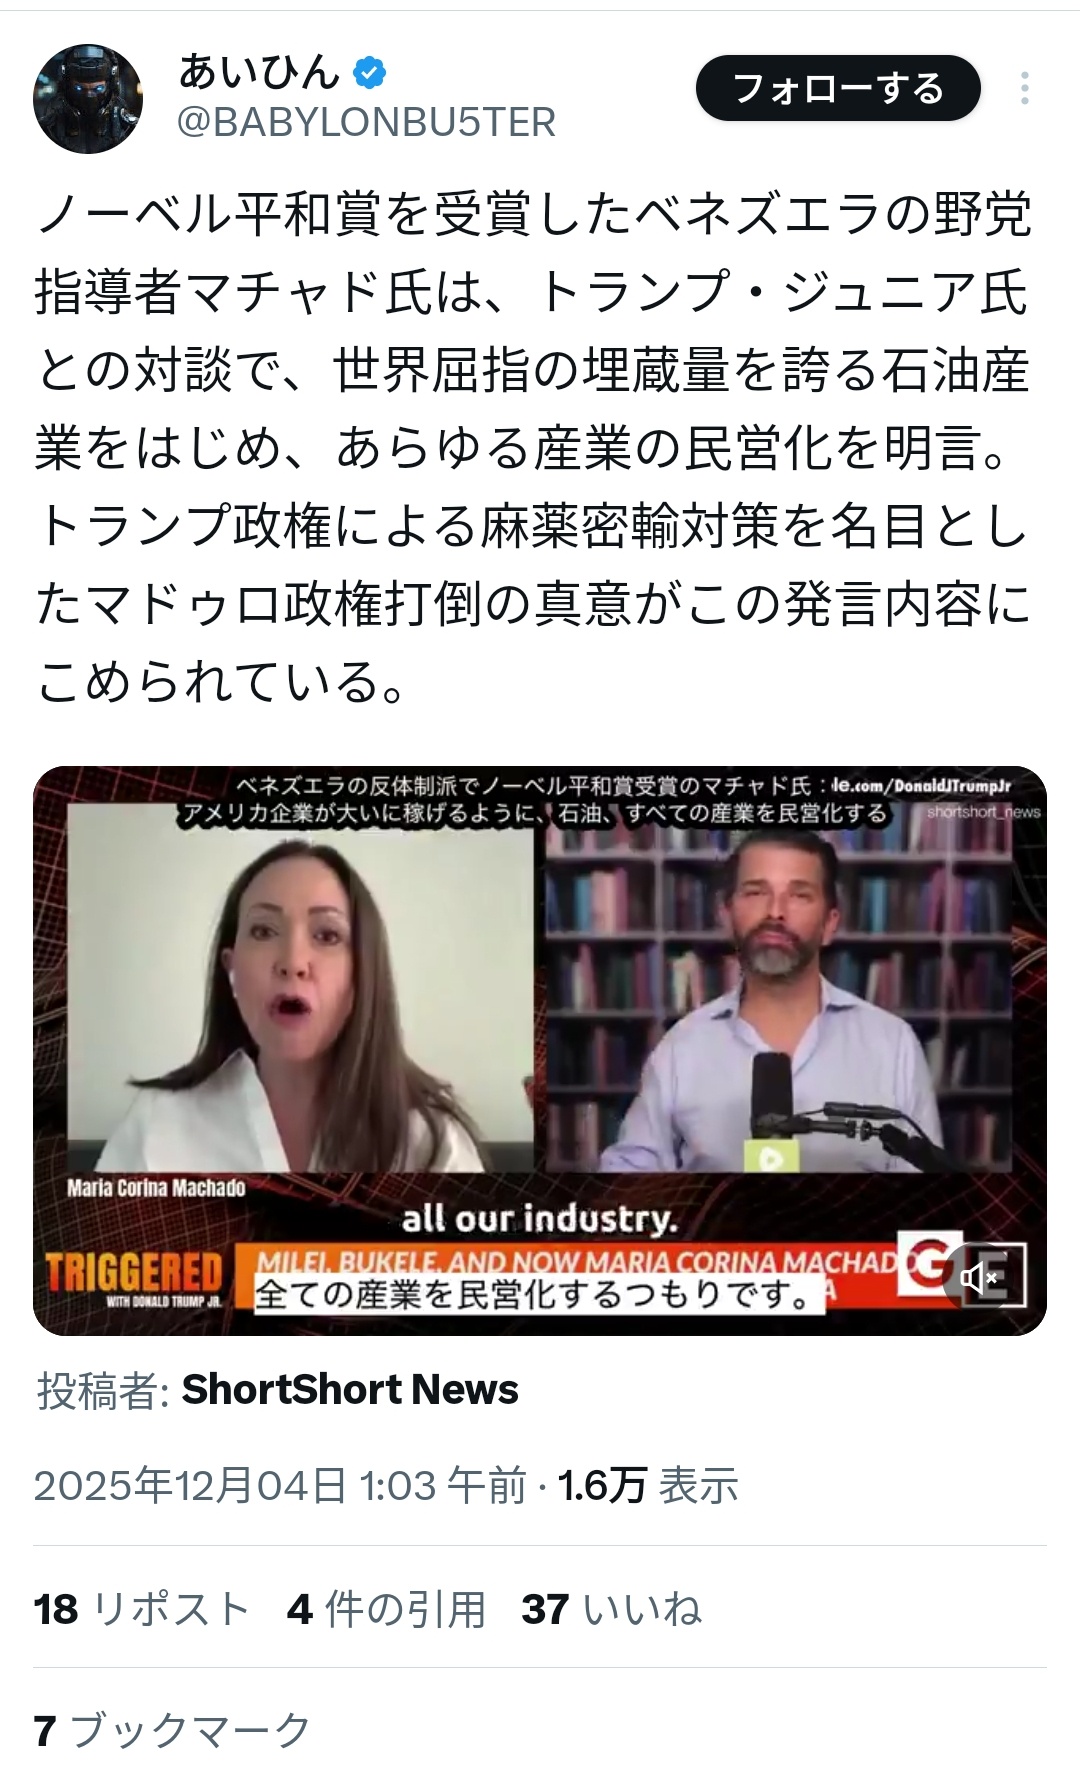View the 4 件の引用 quotes list

386,1609
